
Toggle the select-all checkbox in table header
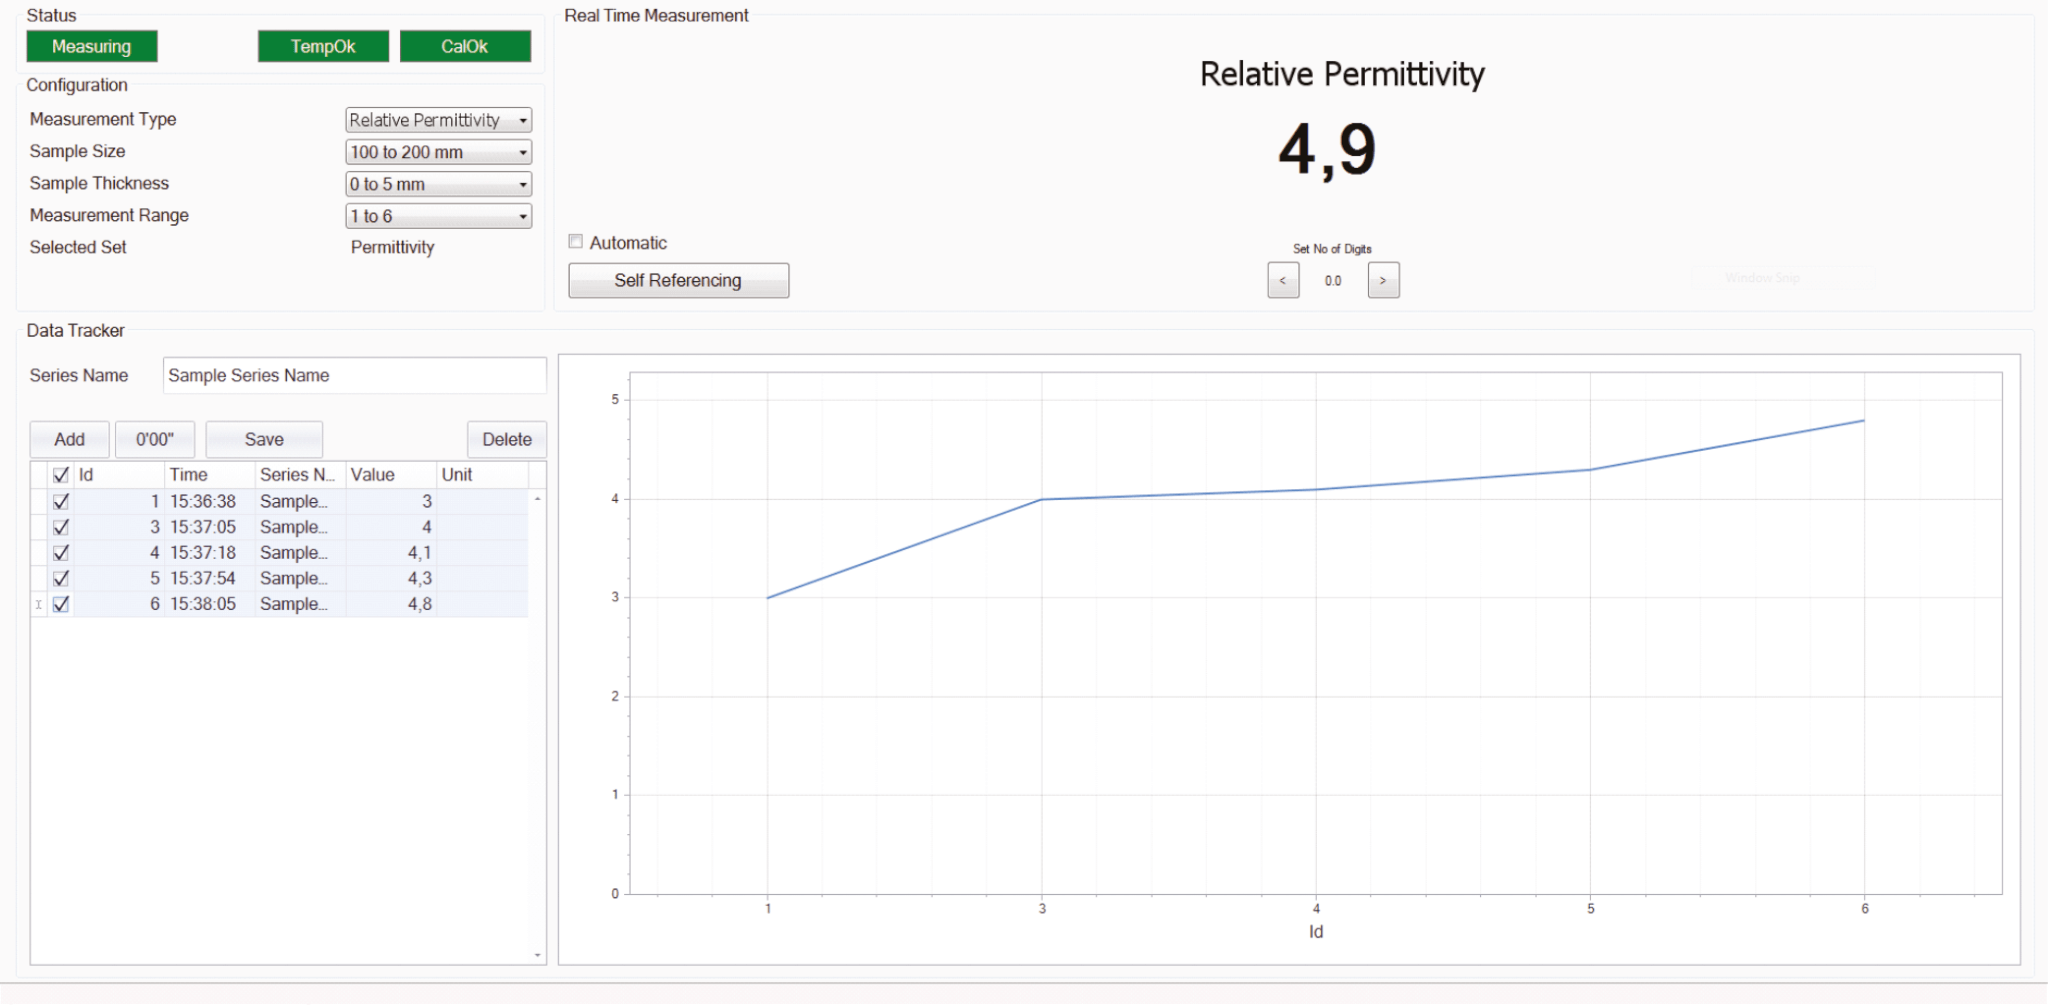coord(61,475)
